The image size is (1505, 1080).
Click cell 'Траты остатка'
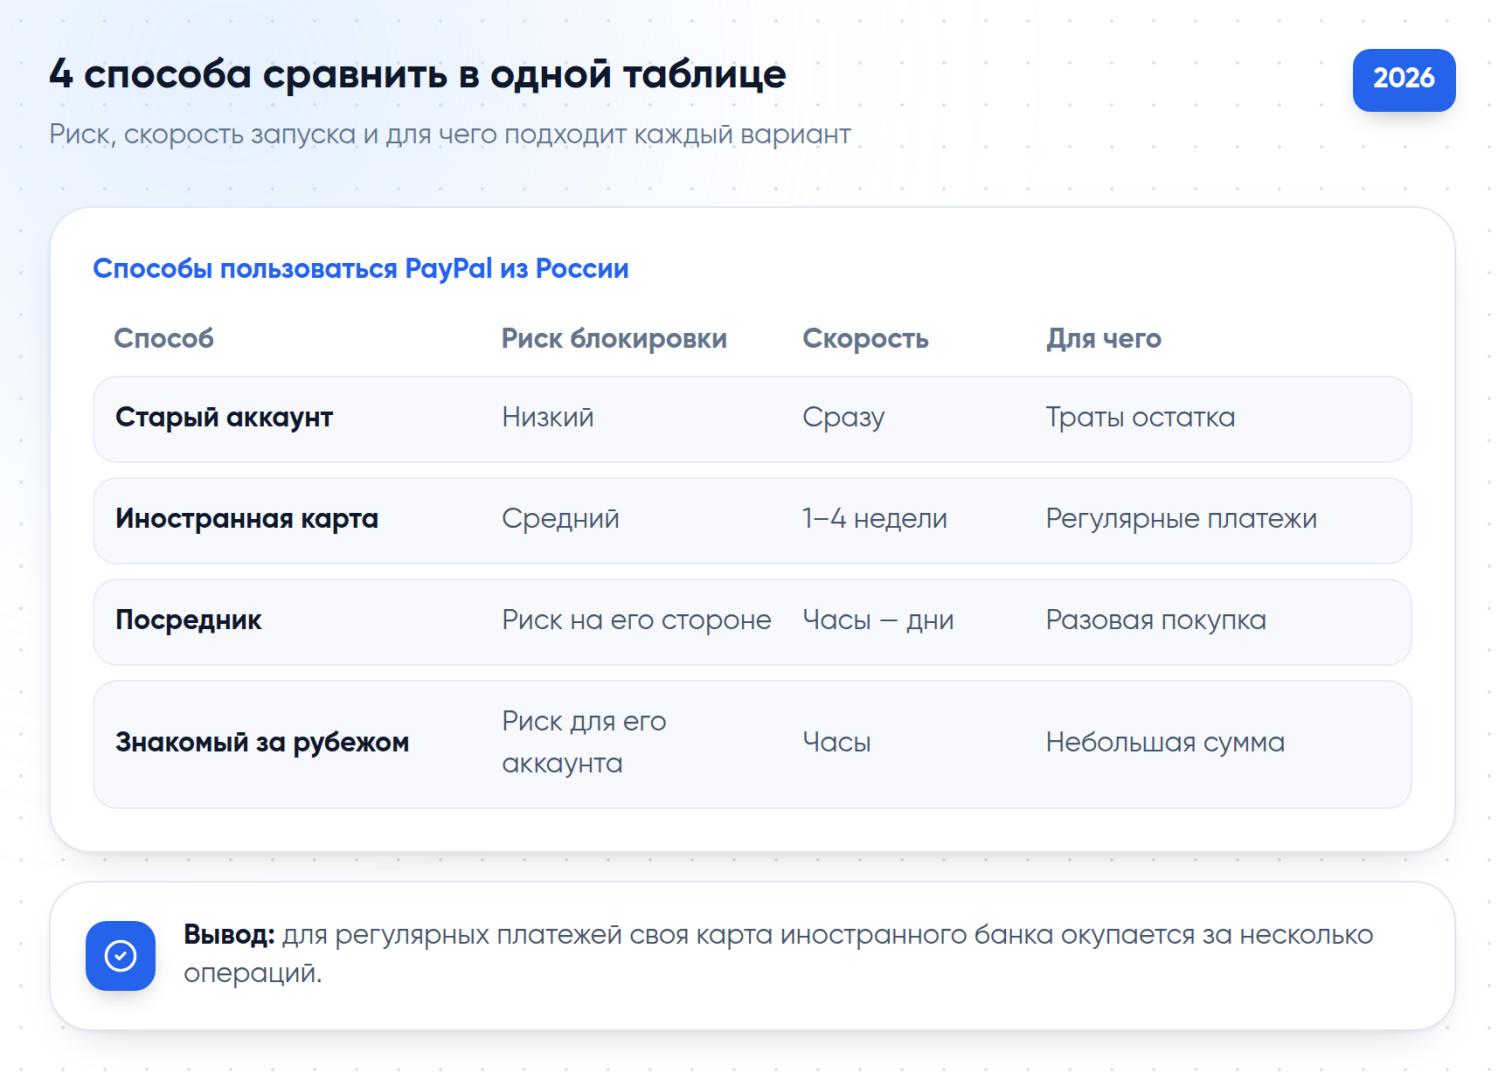coord(1140,418)
